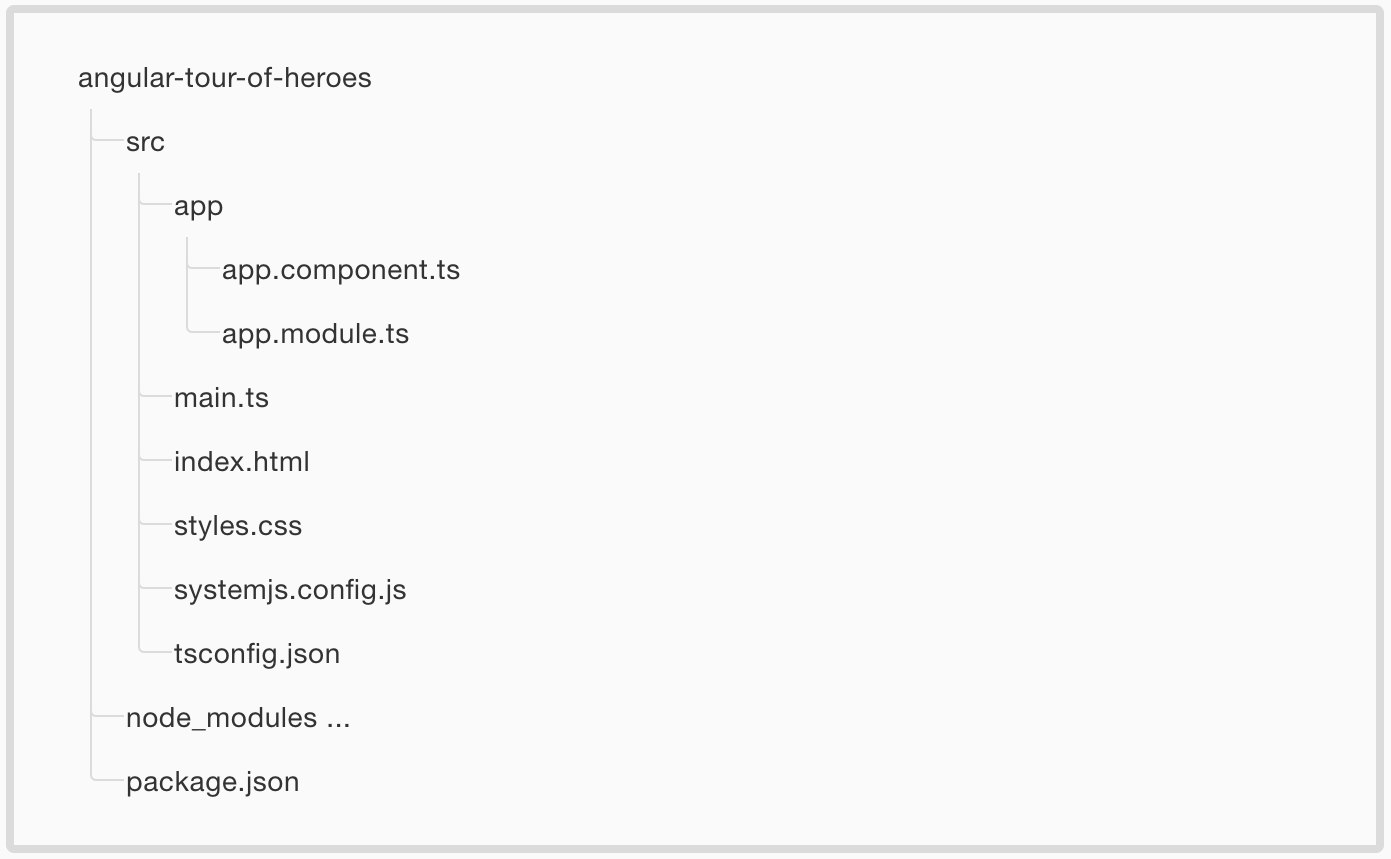This screenshot has height=859, width=1391.
Task: Select app.module.ts in the tree
Action: (316, 334)
